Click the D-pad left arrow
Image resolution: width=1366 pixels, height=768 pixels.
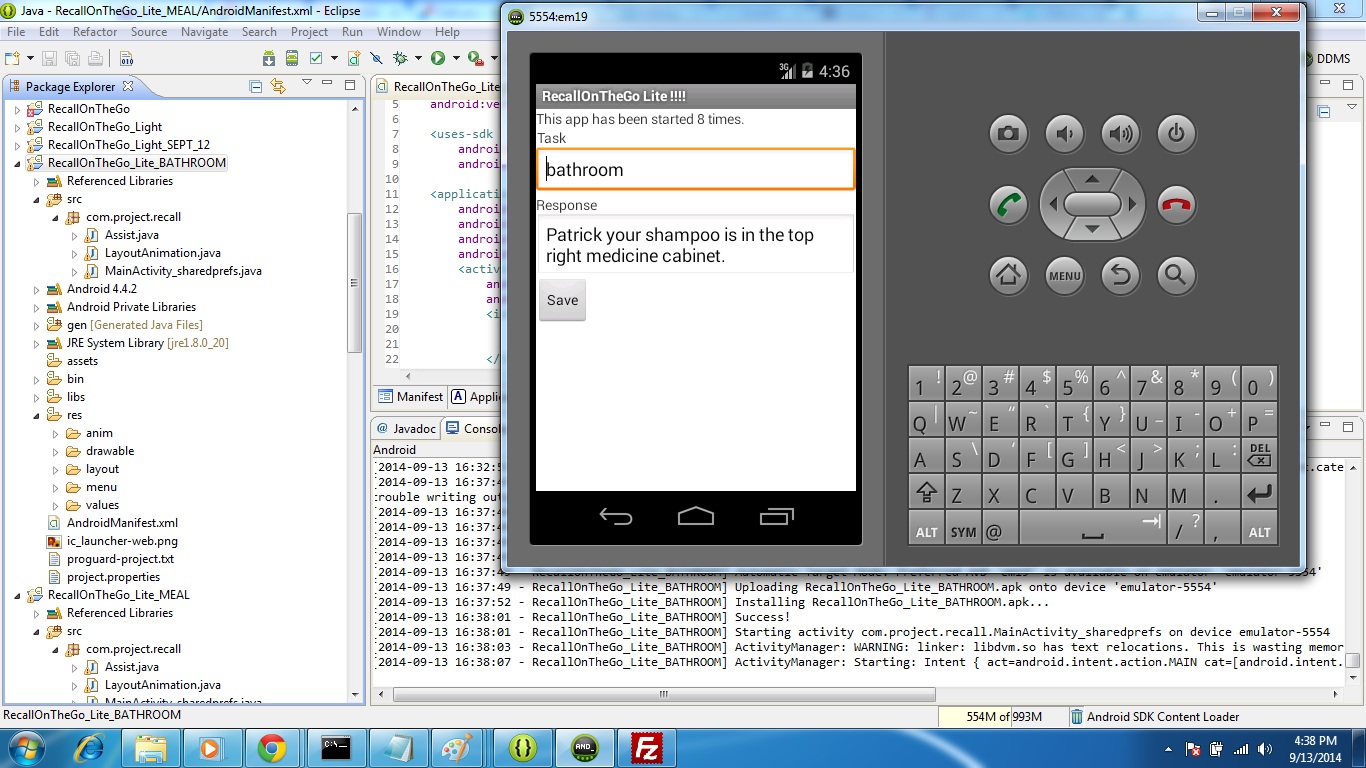click(1052, 204)
